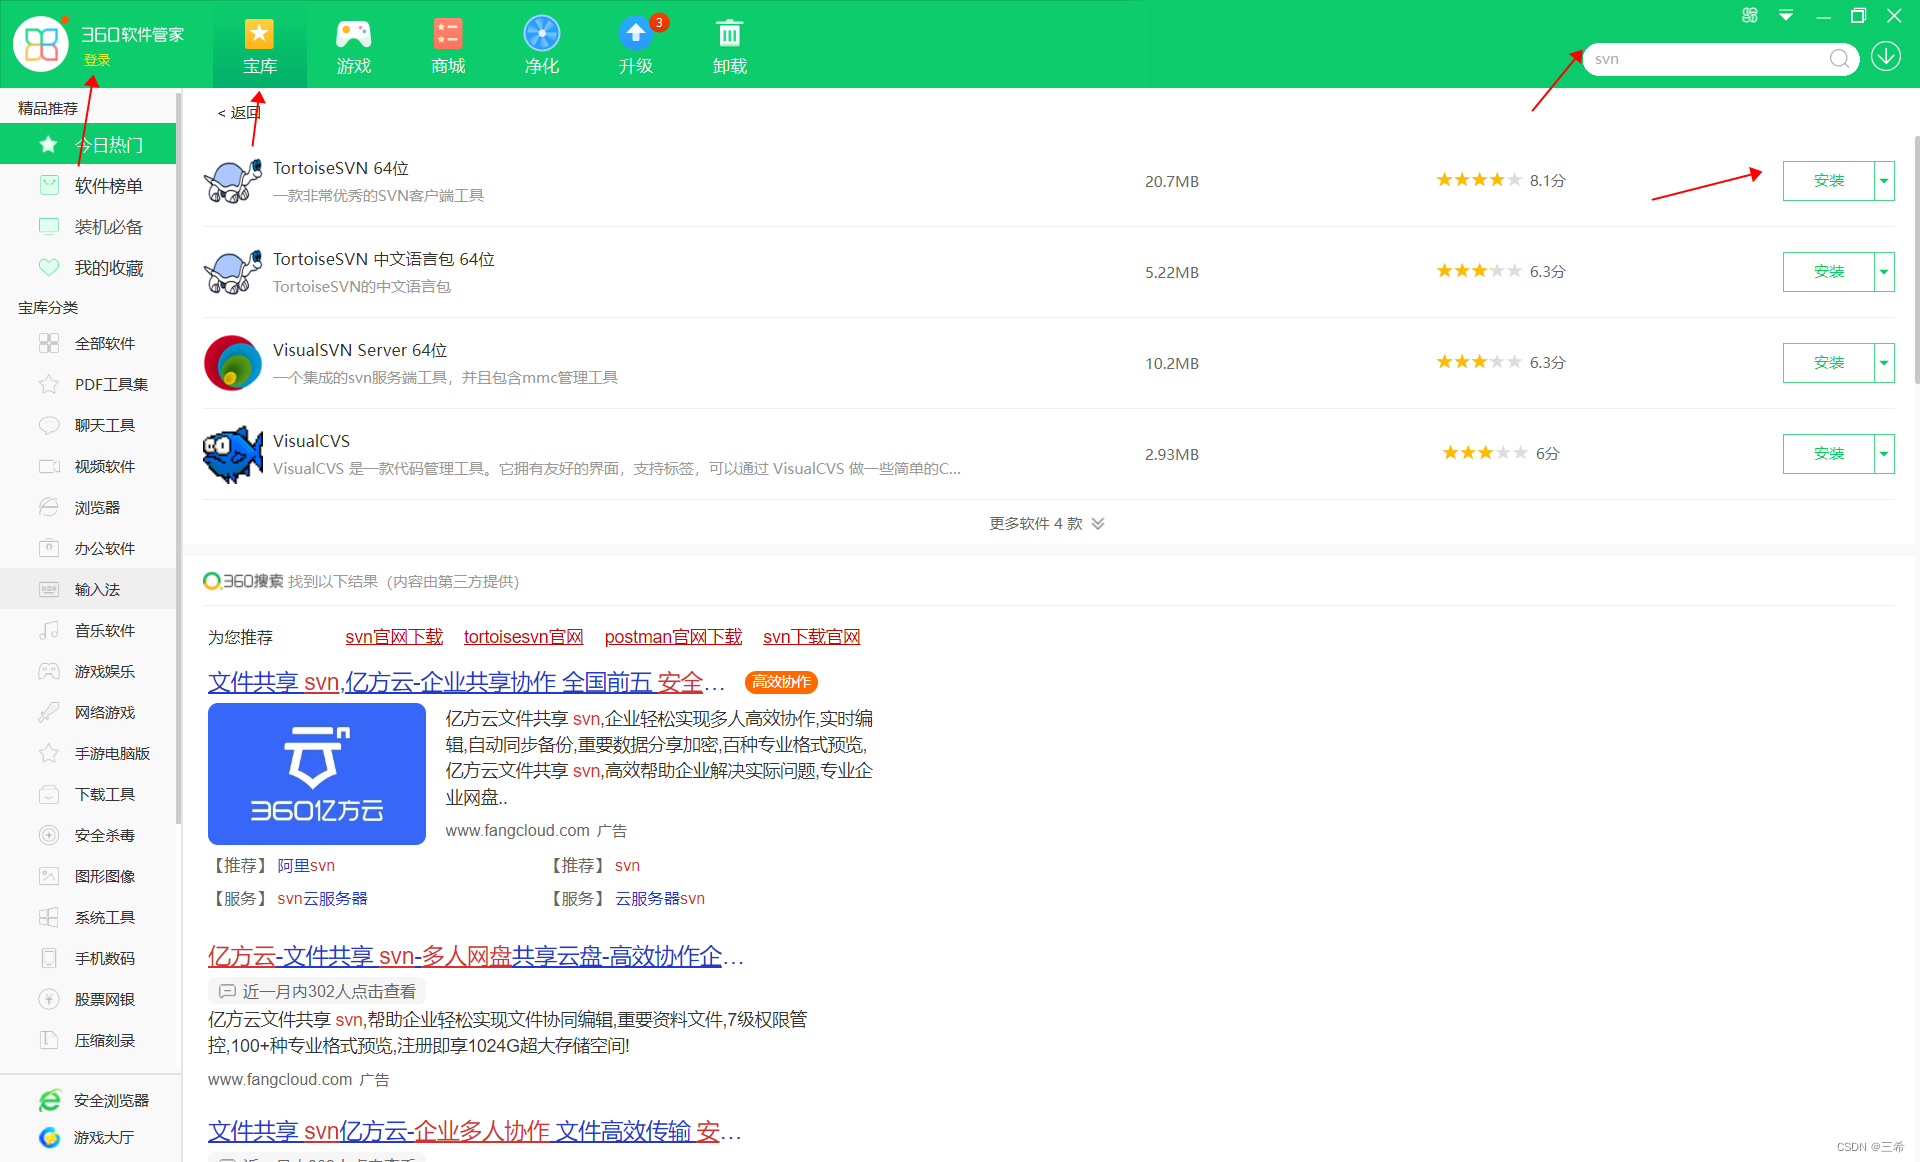This screenshot has width=1920, height=1162.
Task: Click the PDF工具集 star icon
Action: [48, 384]
